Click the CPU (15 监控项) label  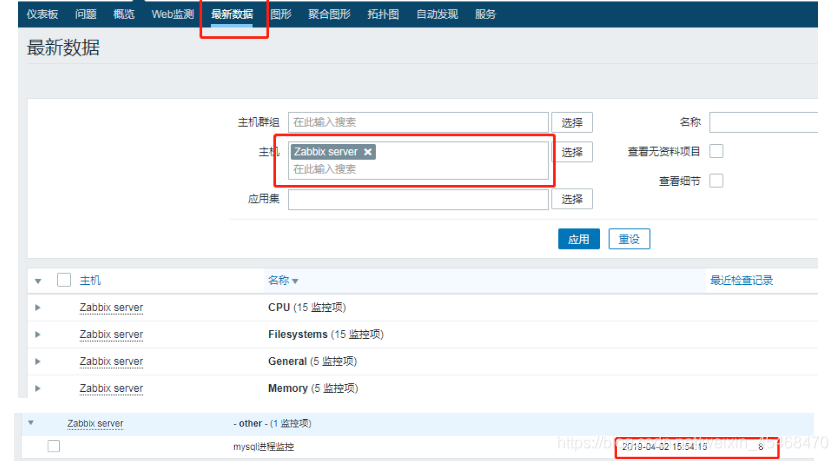point(307,308)
